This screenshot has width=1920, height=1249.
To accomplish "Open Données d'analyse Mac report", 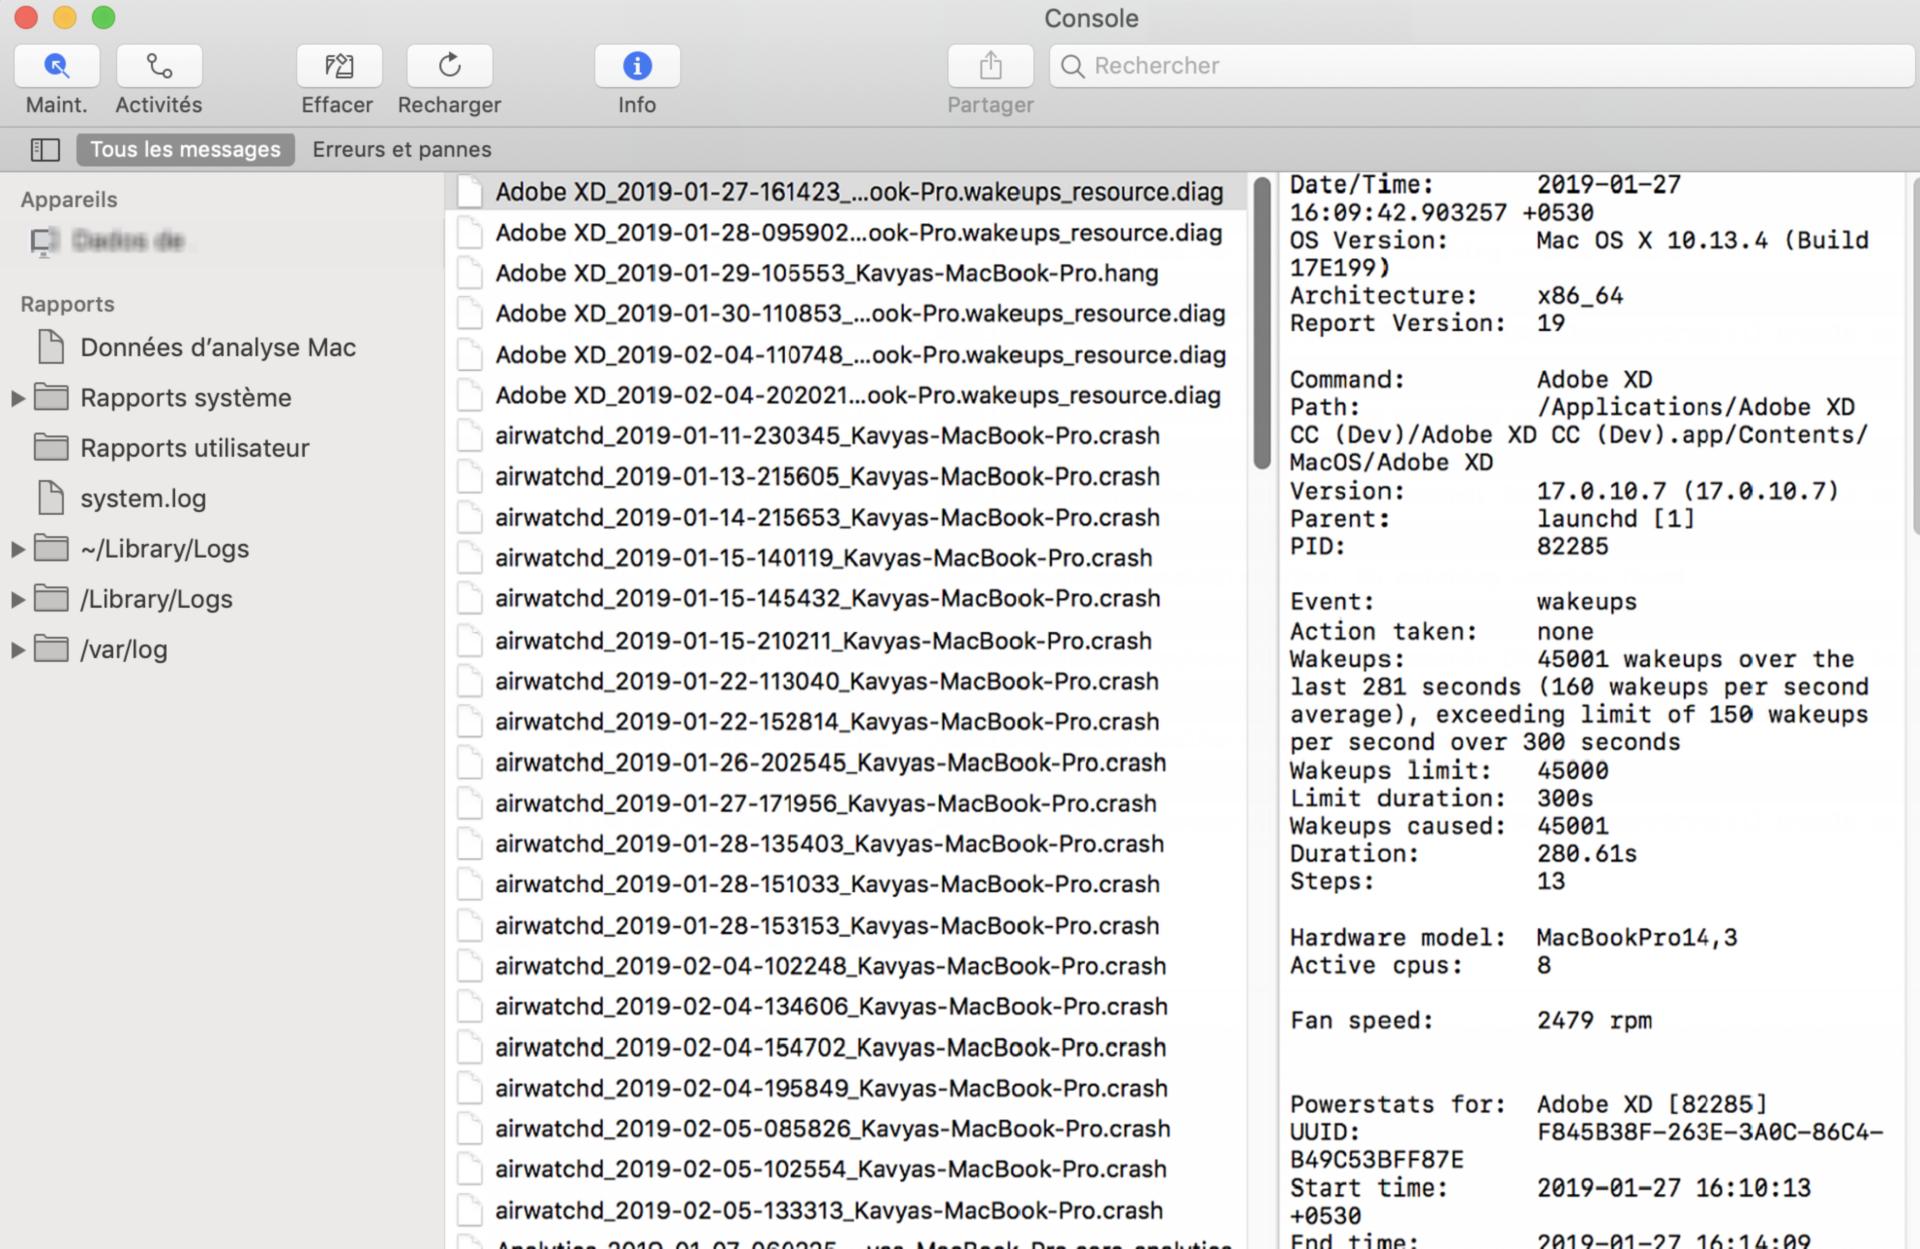I will coord(218,347).
